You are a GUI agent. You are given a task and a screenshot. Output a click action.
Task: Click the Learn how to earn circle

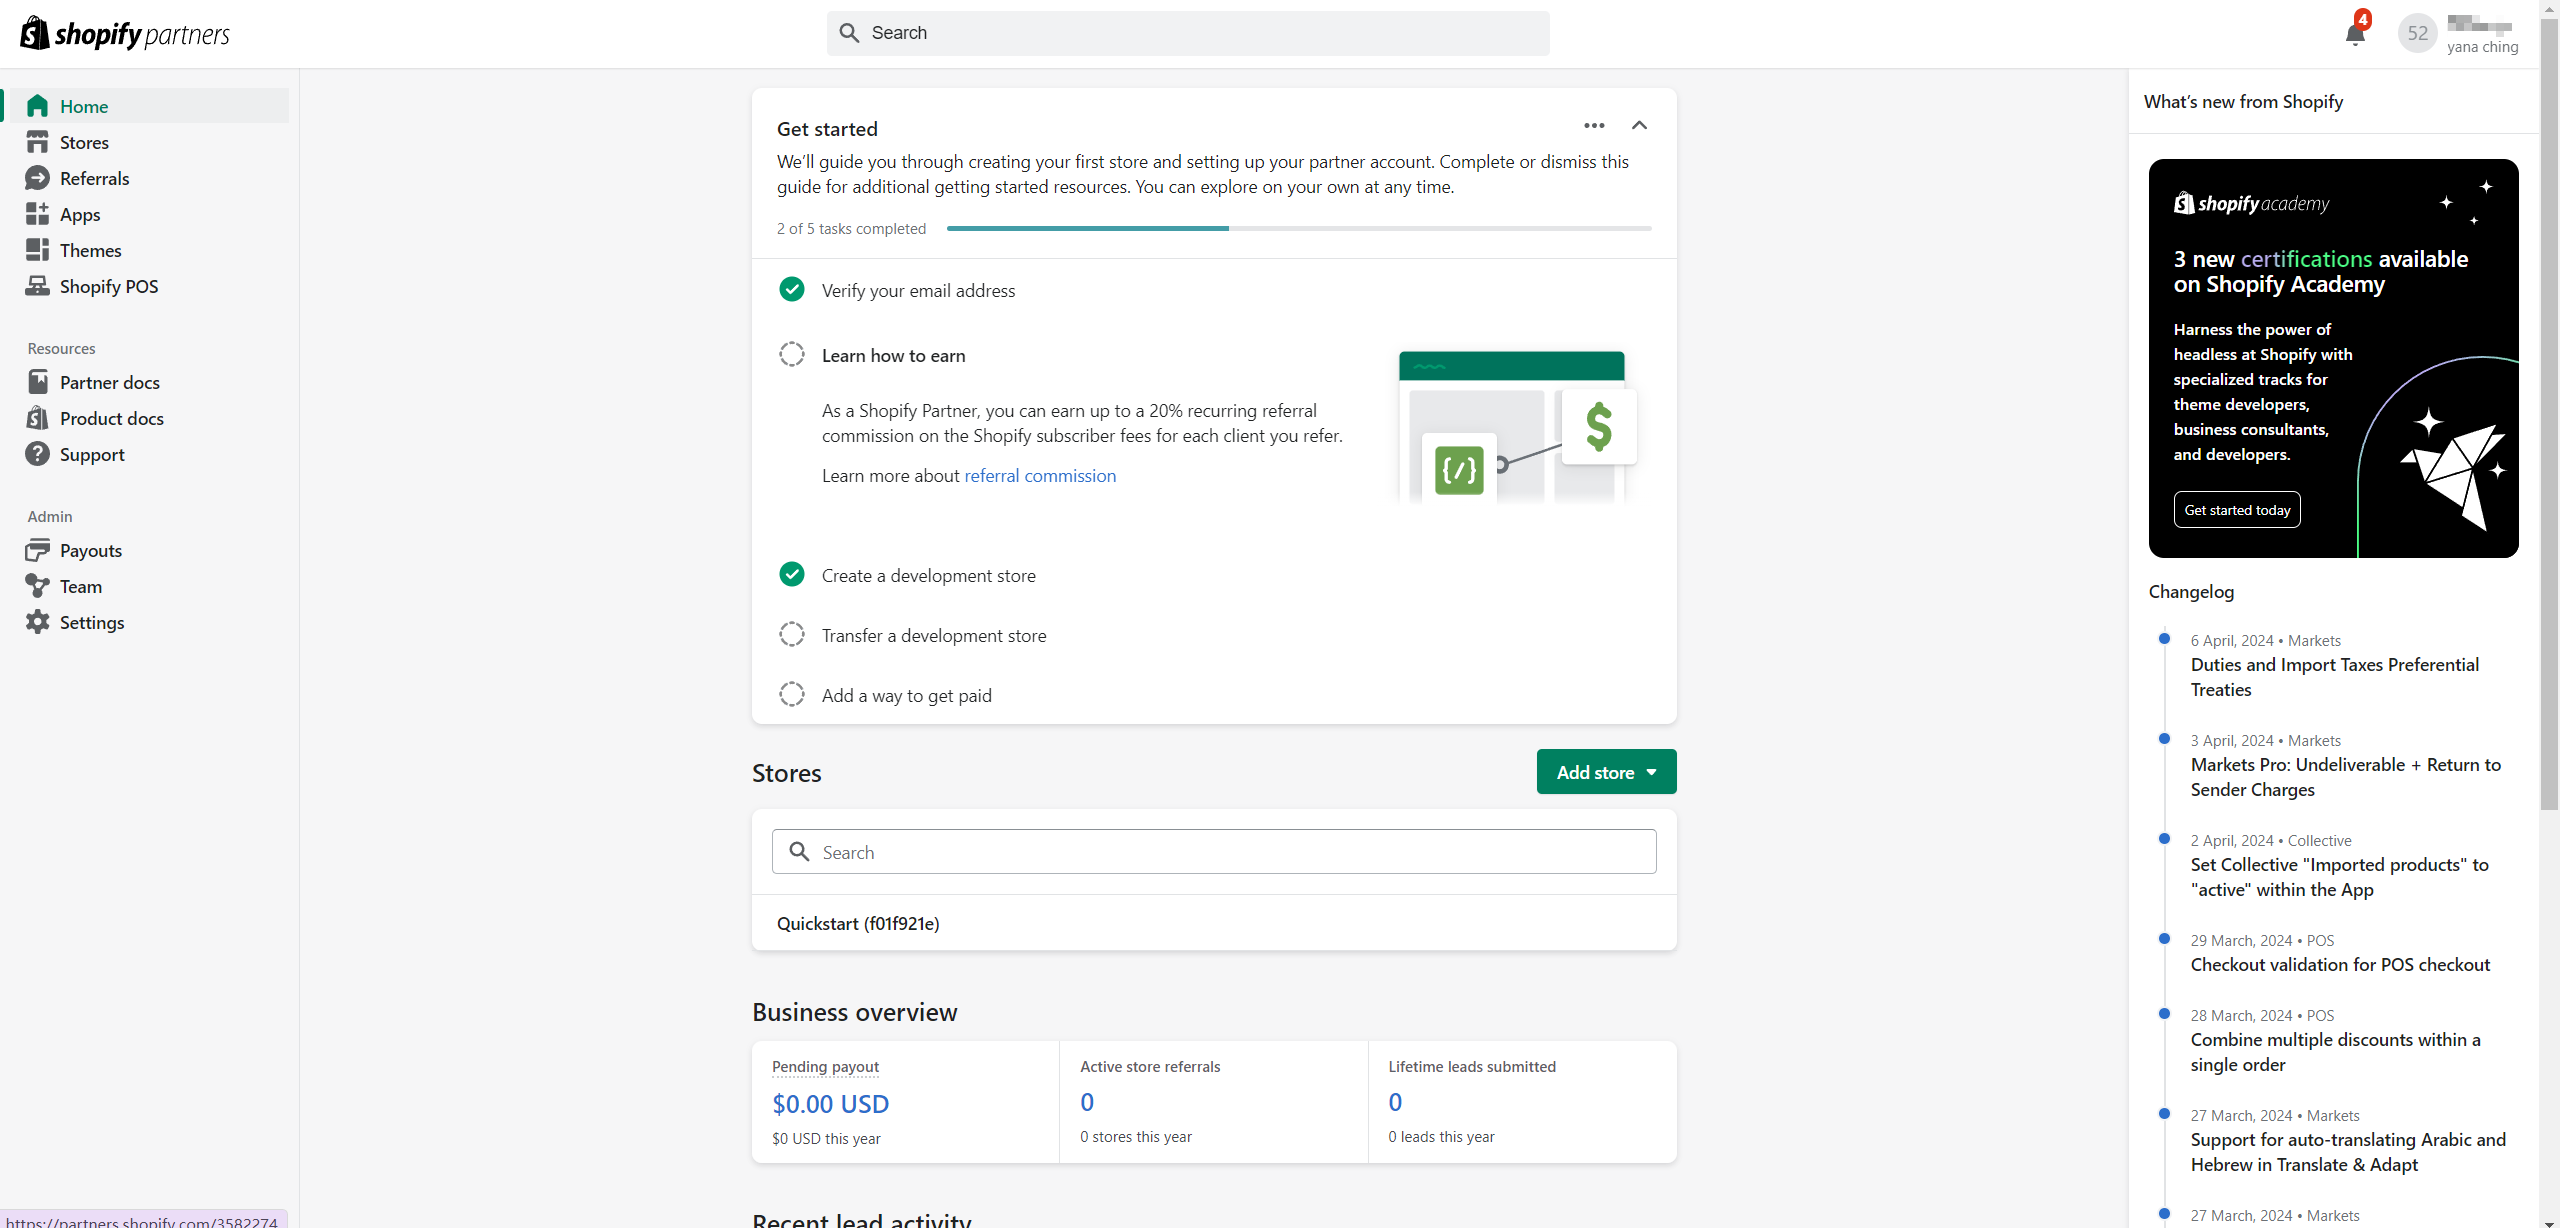point(791,355)
